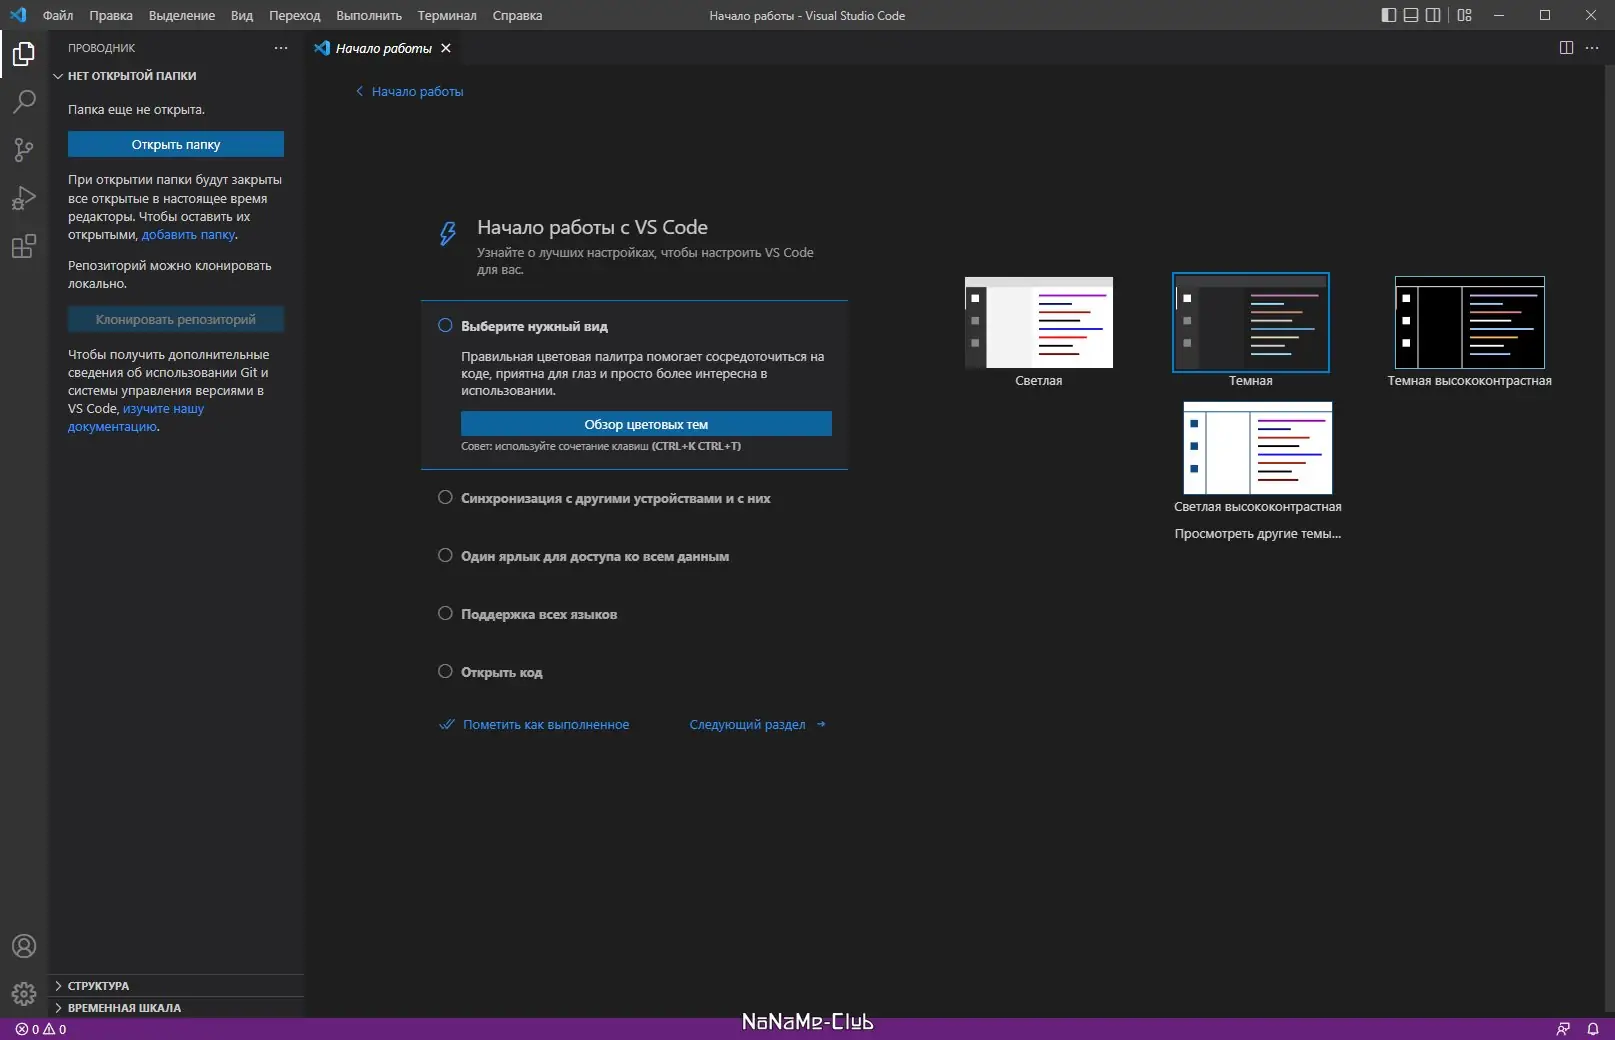1615x1040 pixels.
Task: Toggle the Открыть код step circle
Action: [445, 671]
